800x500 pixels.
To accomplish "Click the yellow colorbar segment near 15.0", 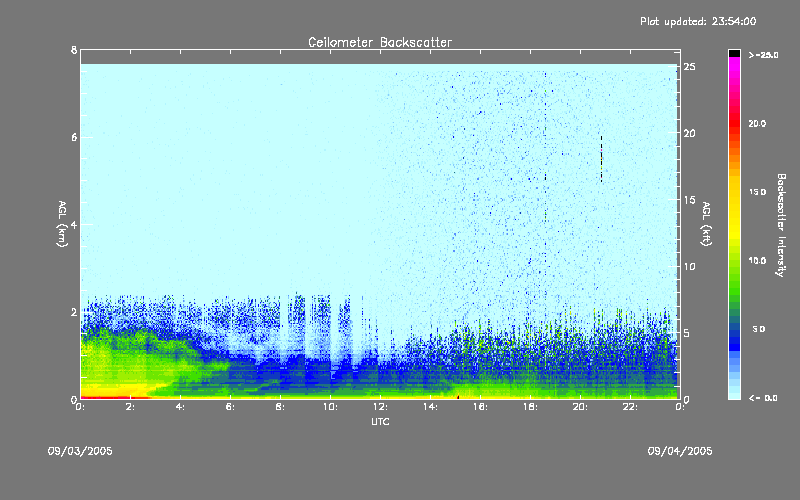I will click(x=734, y=193).
